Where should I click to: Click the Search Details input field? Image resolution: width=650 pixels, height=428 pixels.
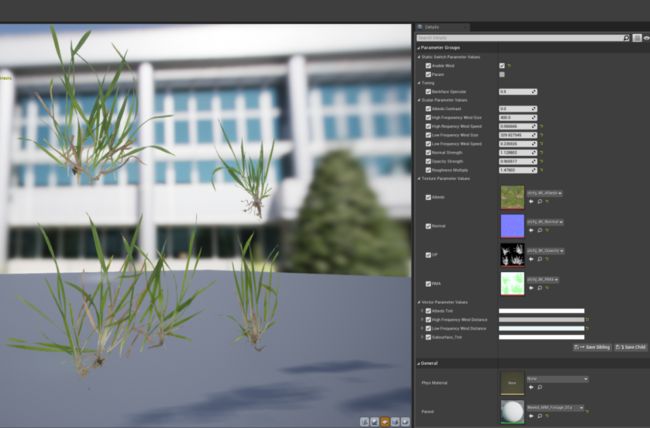(x=519, y=38)
